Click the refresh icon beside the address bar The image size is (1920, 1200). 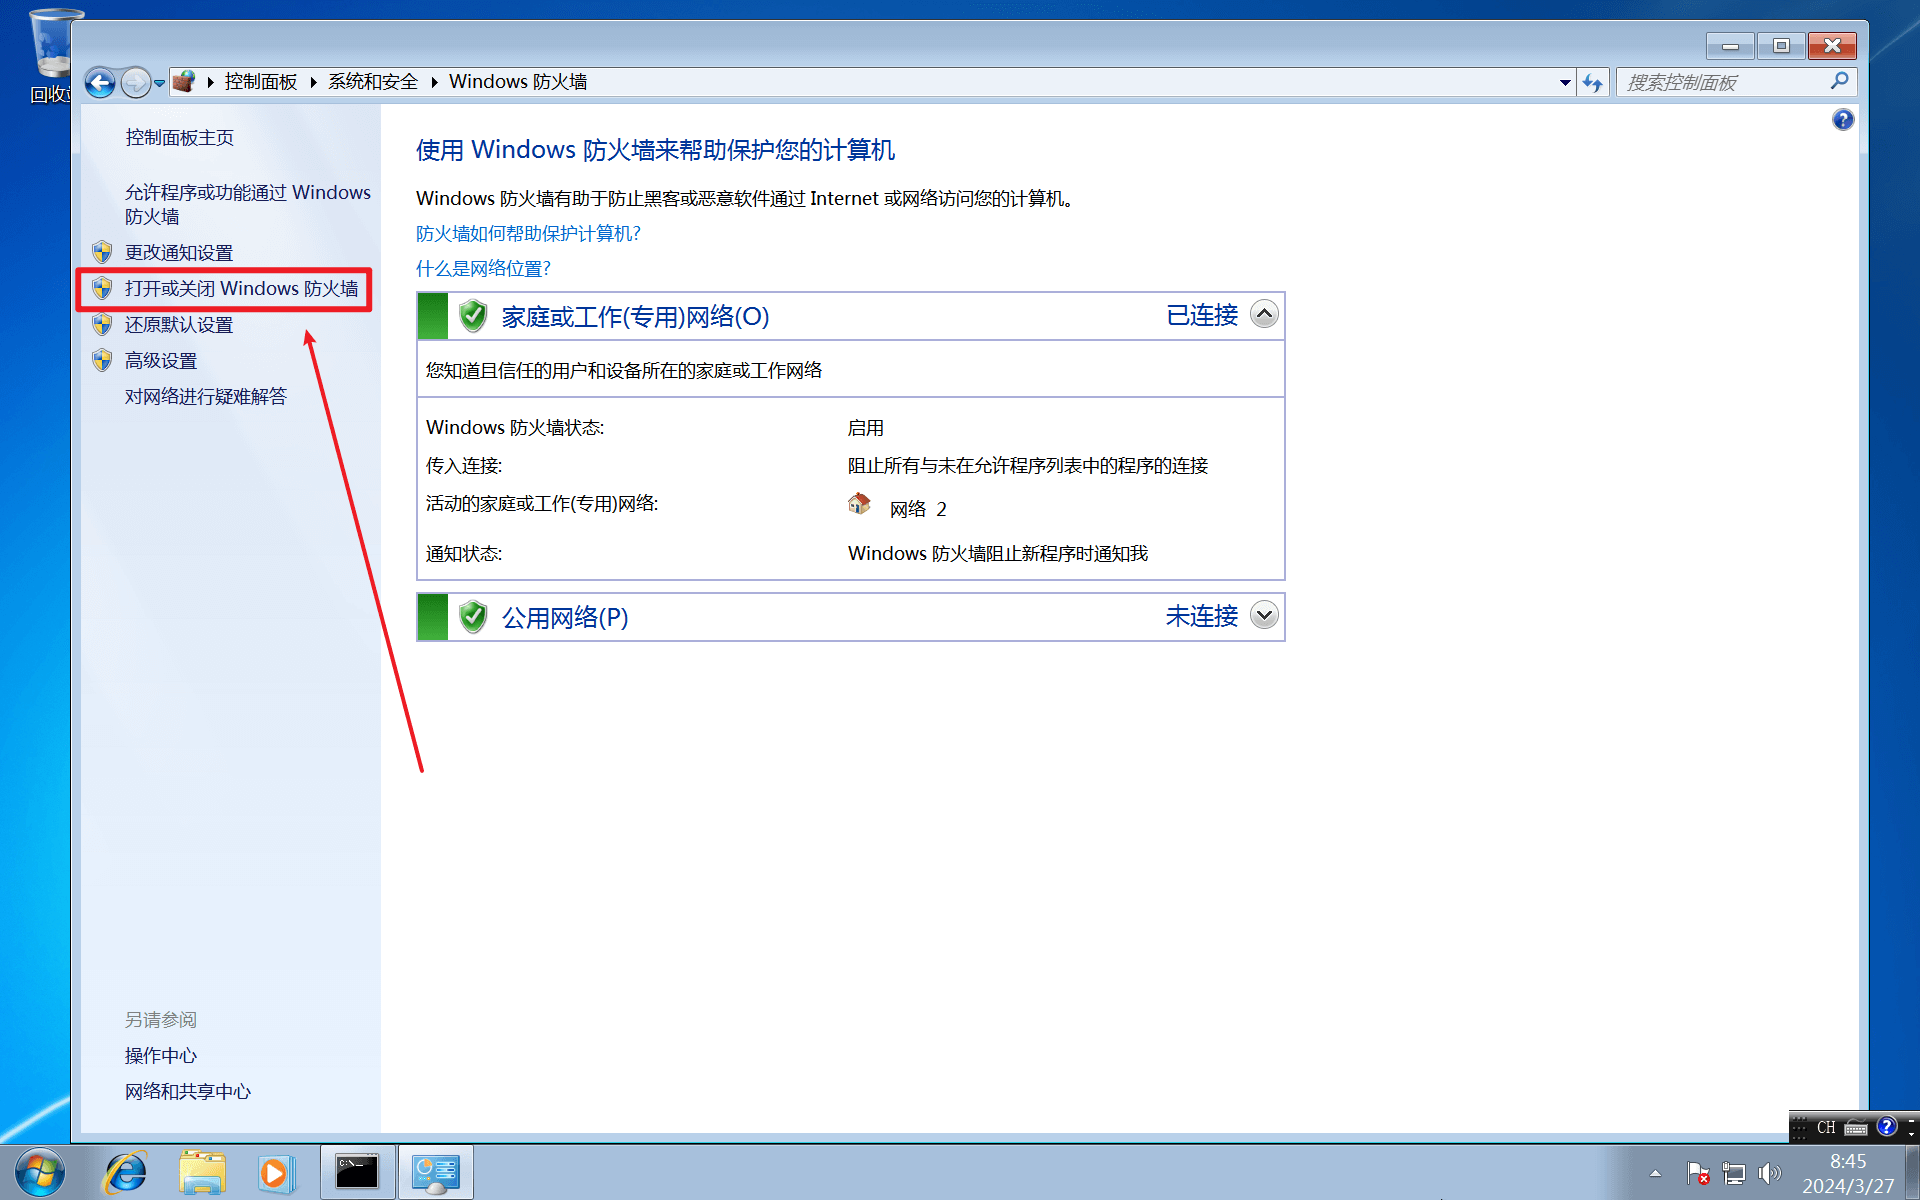click(1592, 83)
